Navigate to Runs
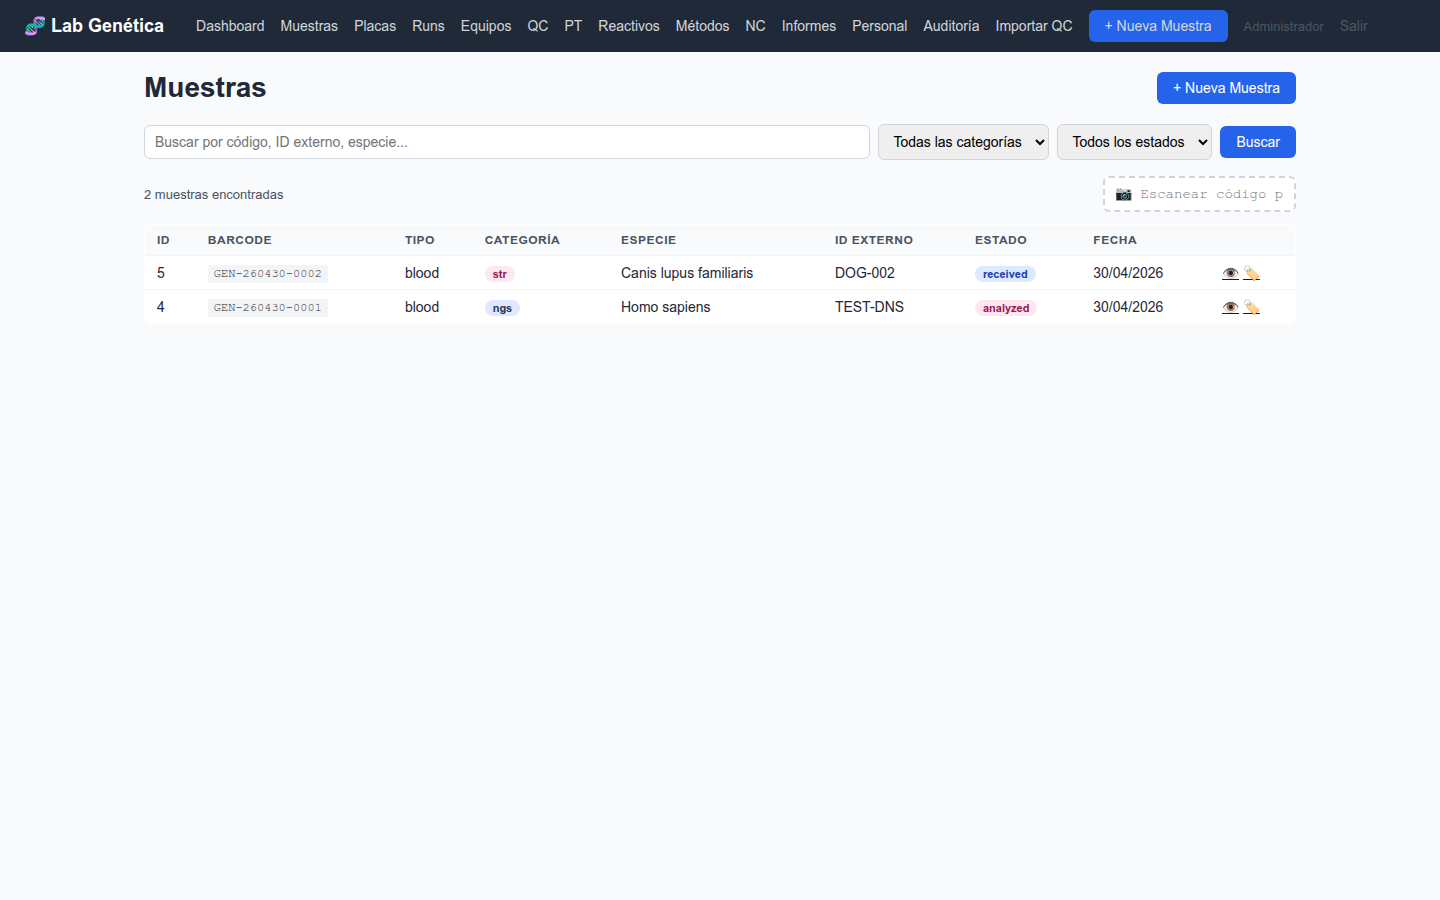Viewport: 1440px width, 900px height. coord(428,26)
